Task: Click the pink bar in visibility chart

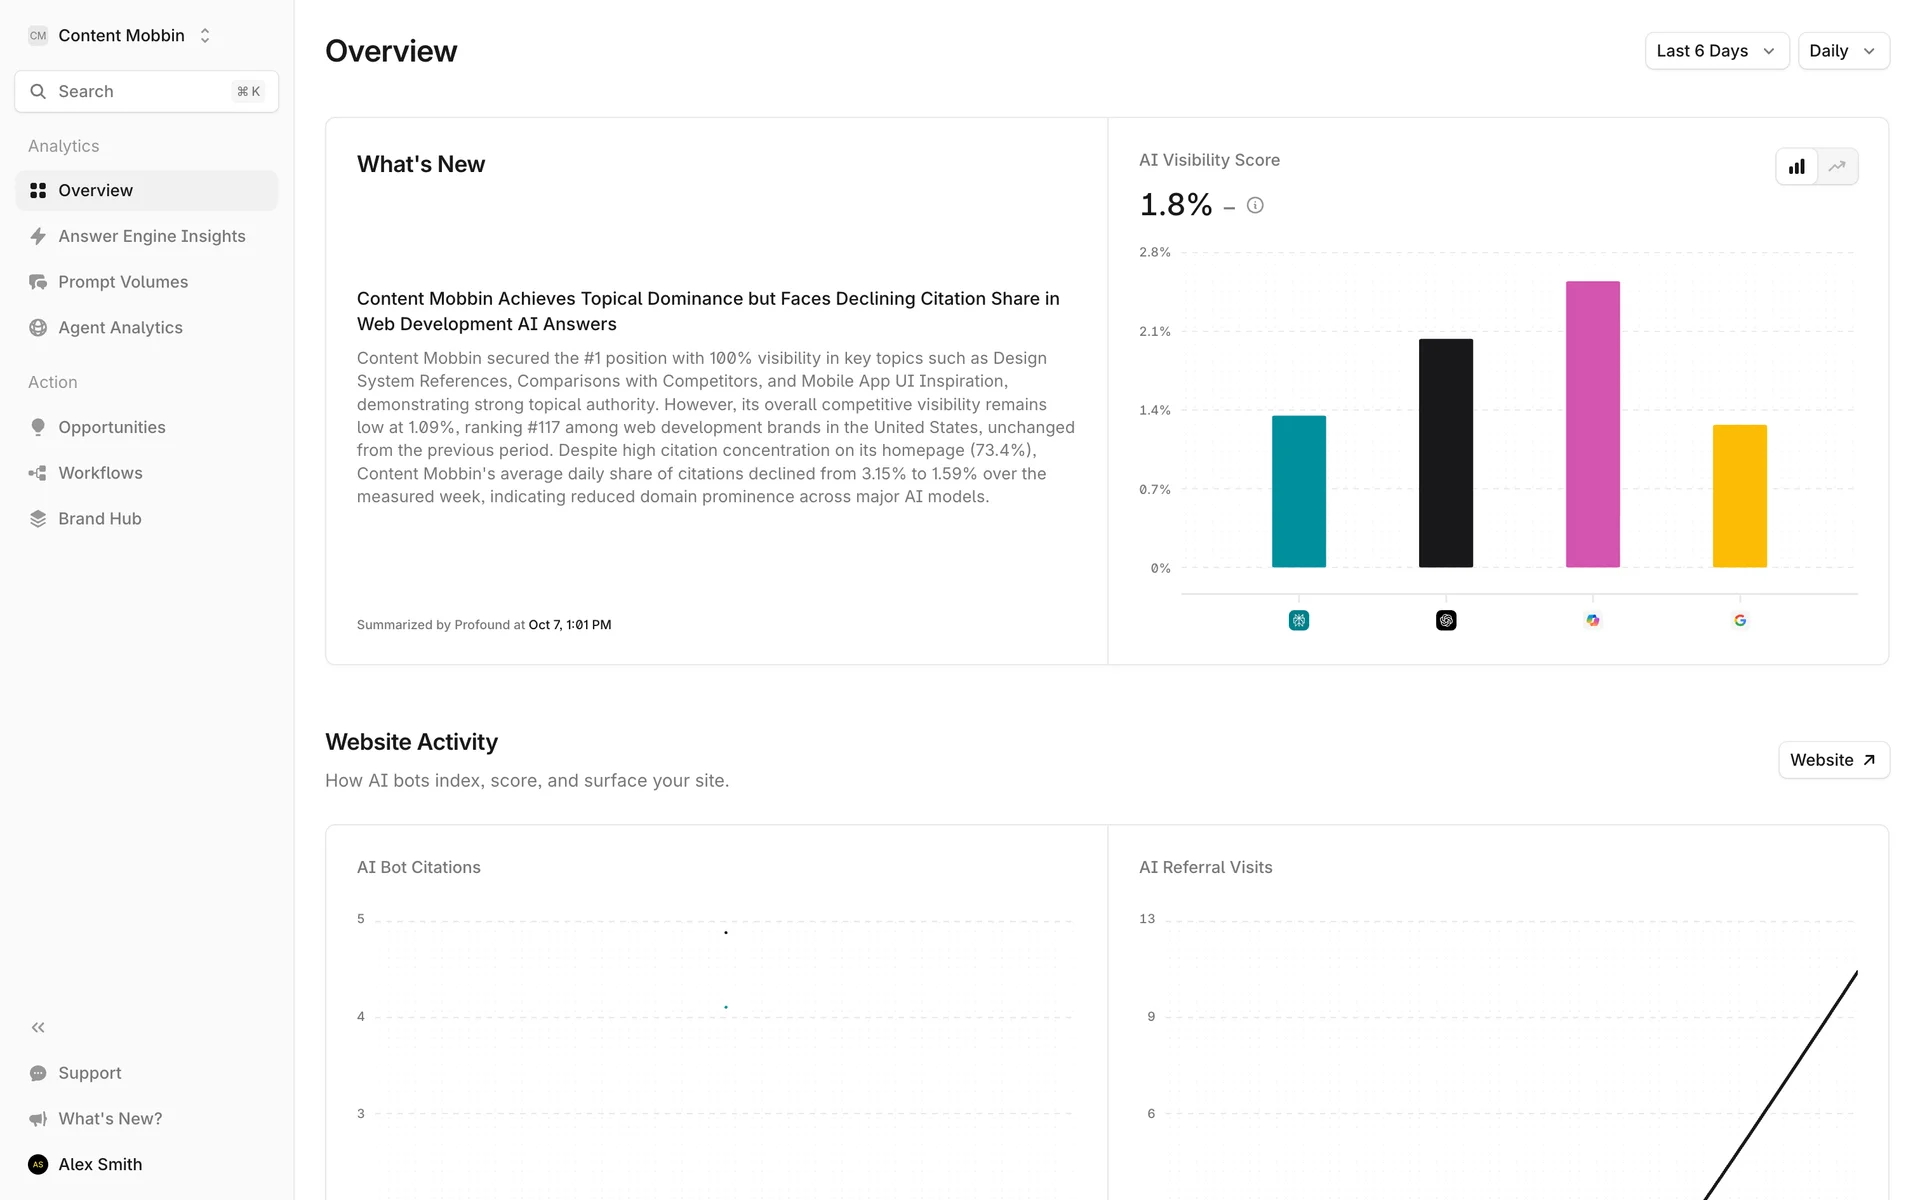Action: [1592, 424]
